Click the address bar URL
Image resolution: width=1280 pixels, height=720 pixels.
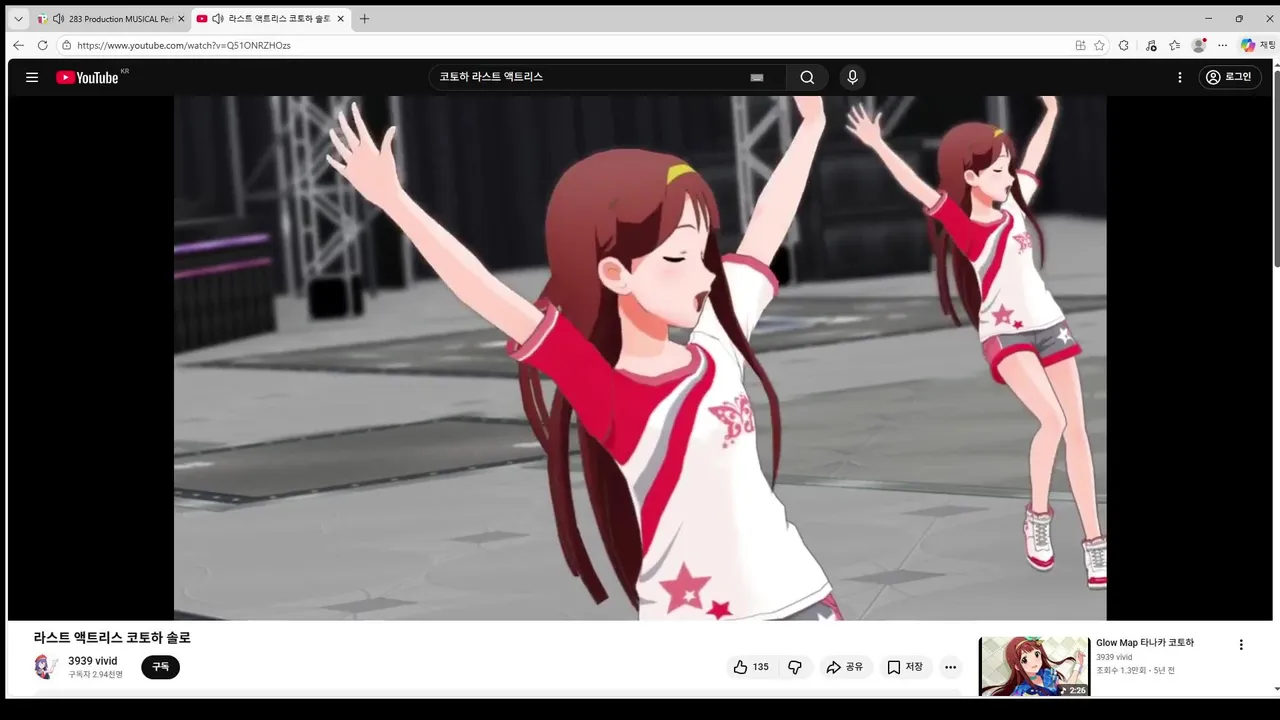click(x=184, y=45)
